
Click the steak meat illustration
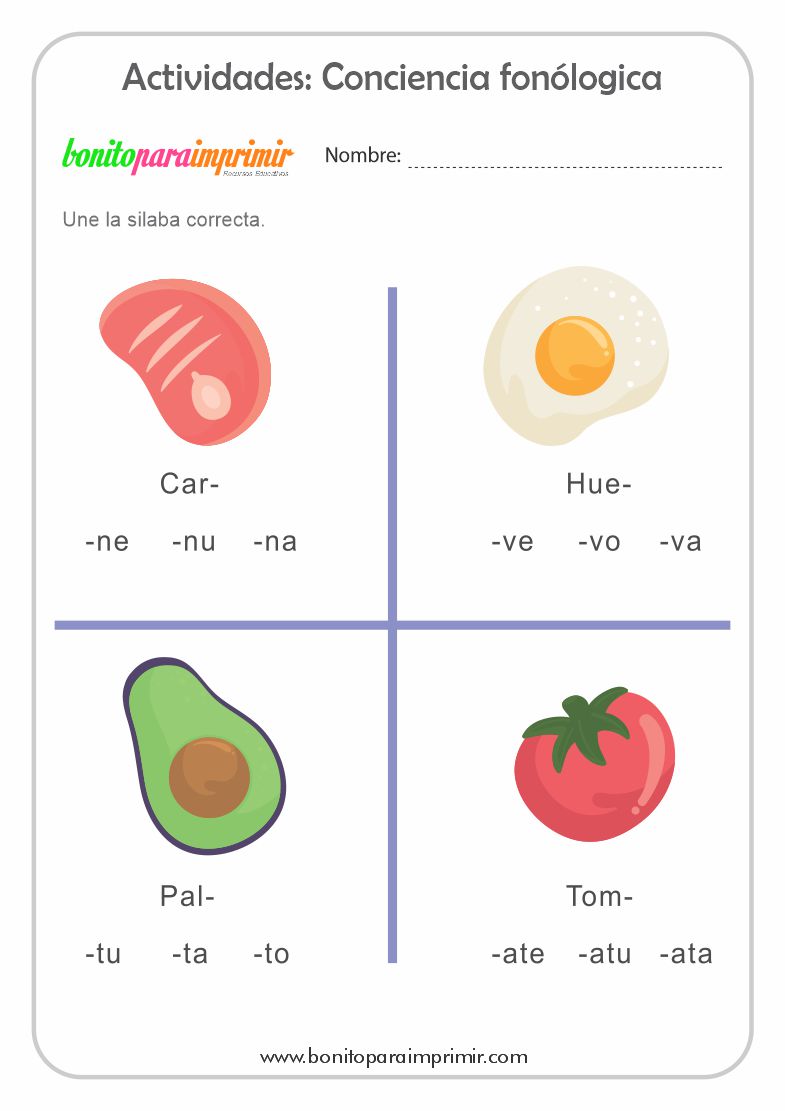(185, 362)
